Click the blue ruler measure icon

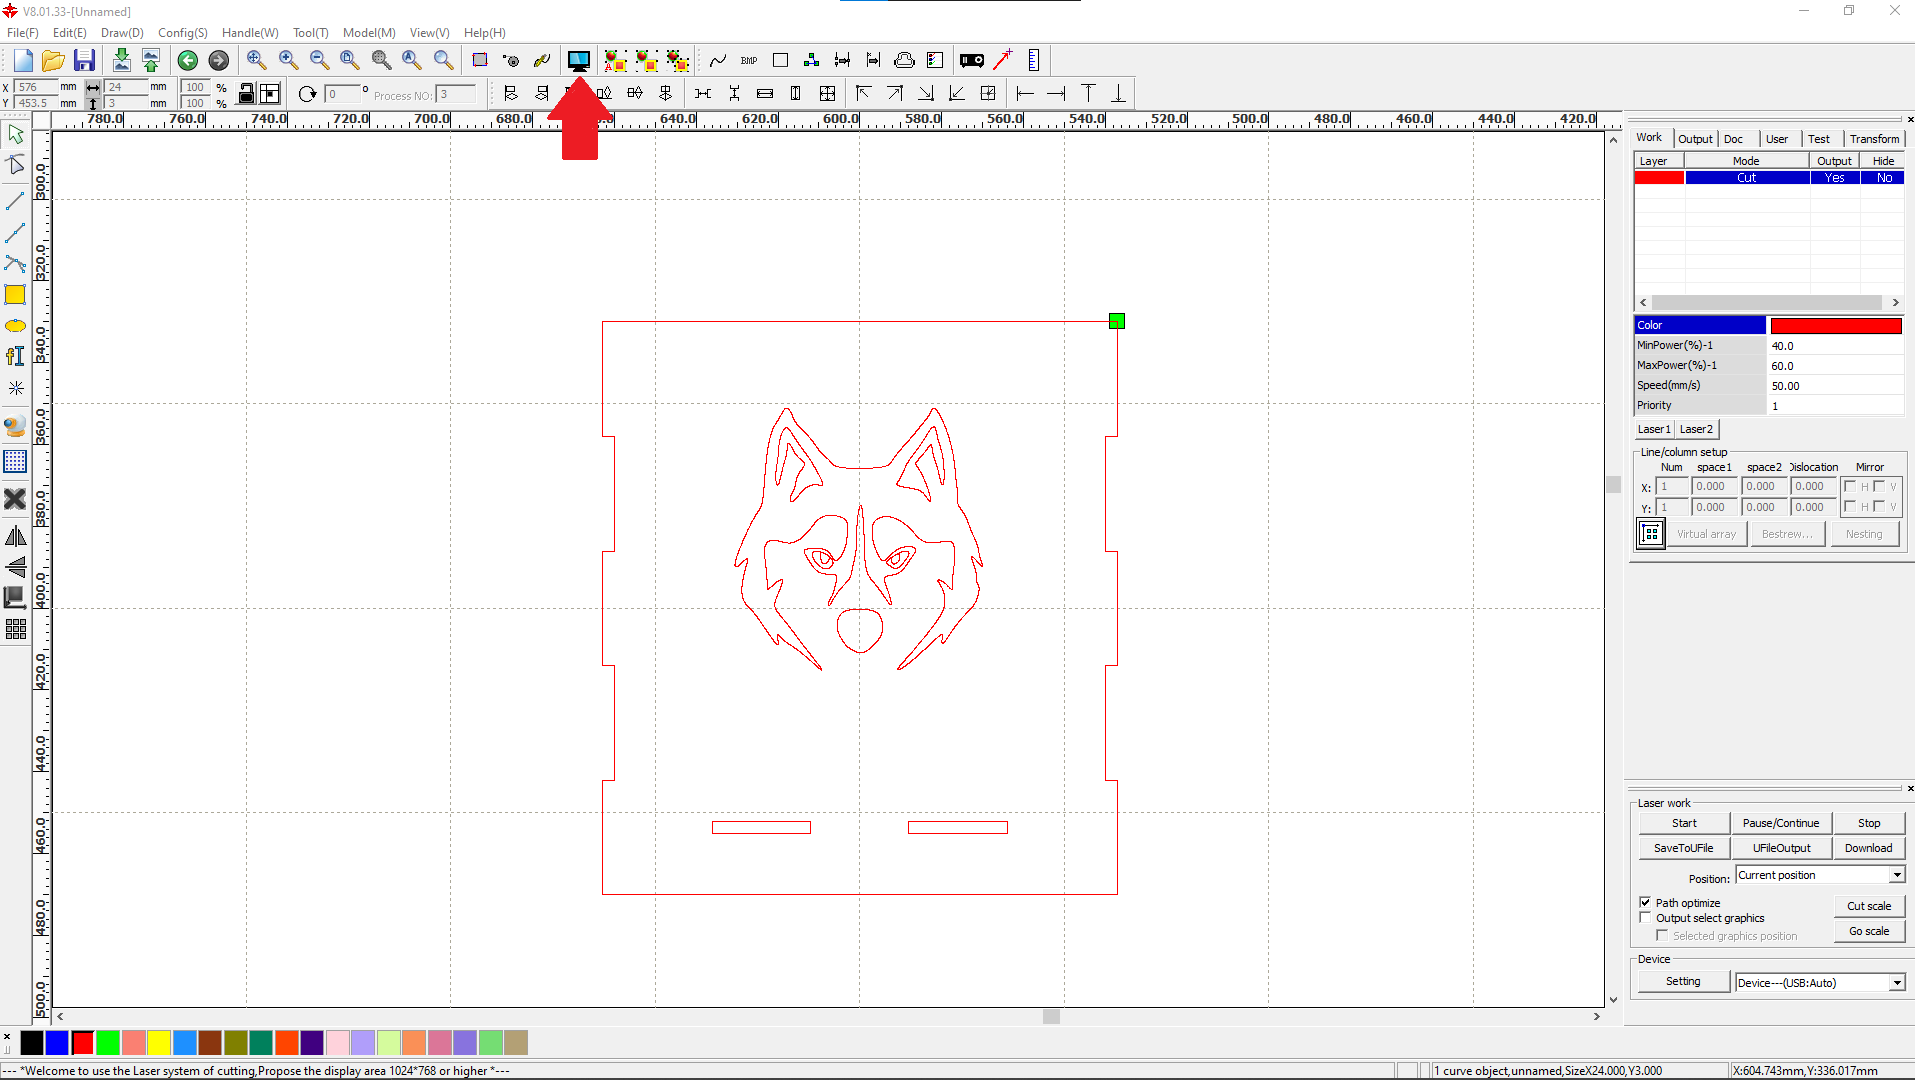(x=1033, y=60)
